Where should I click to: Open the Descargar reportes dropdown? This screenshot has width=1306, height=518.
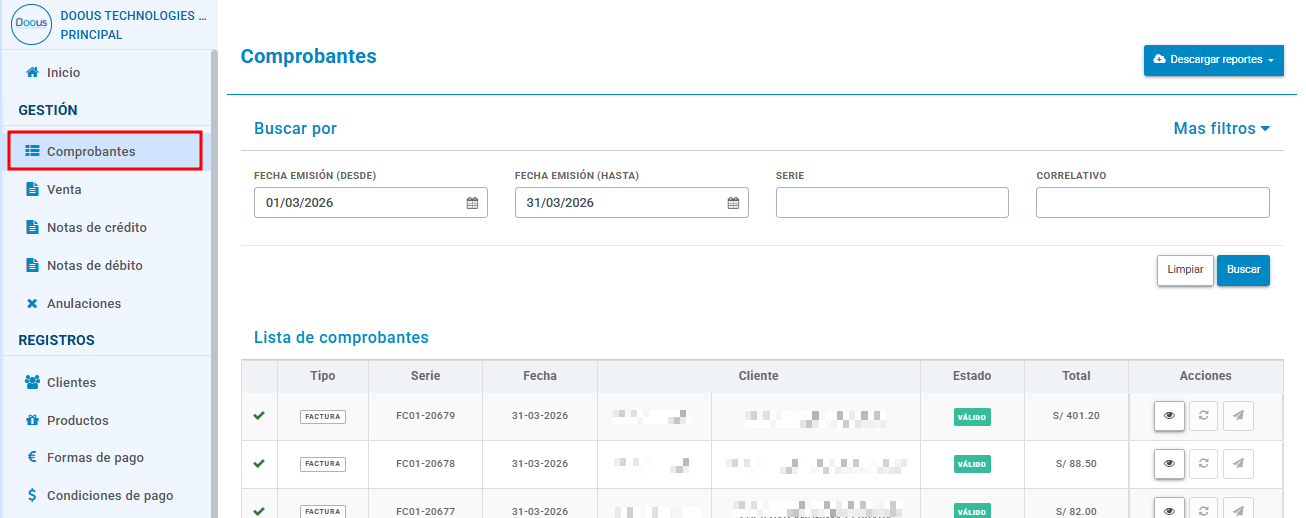pyautogui.click(x=1214, y=60)
